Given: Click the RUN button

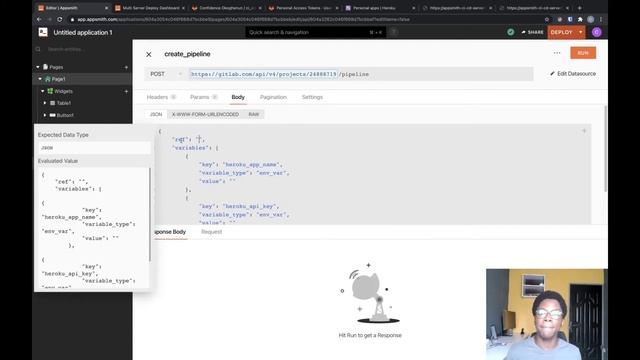Looking at the screenshot, I should click(x=583, y=53).
